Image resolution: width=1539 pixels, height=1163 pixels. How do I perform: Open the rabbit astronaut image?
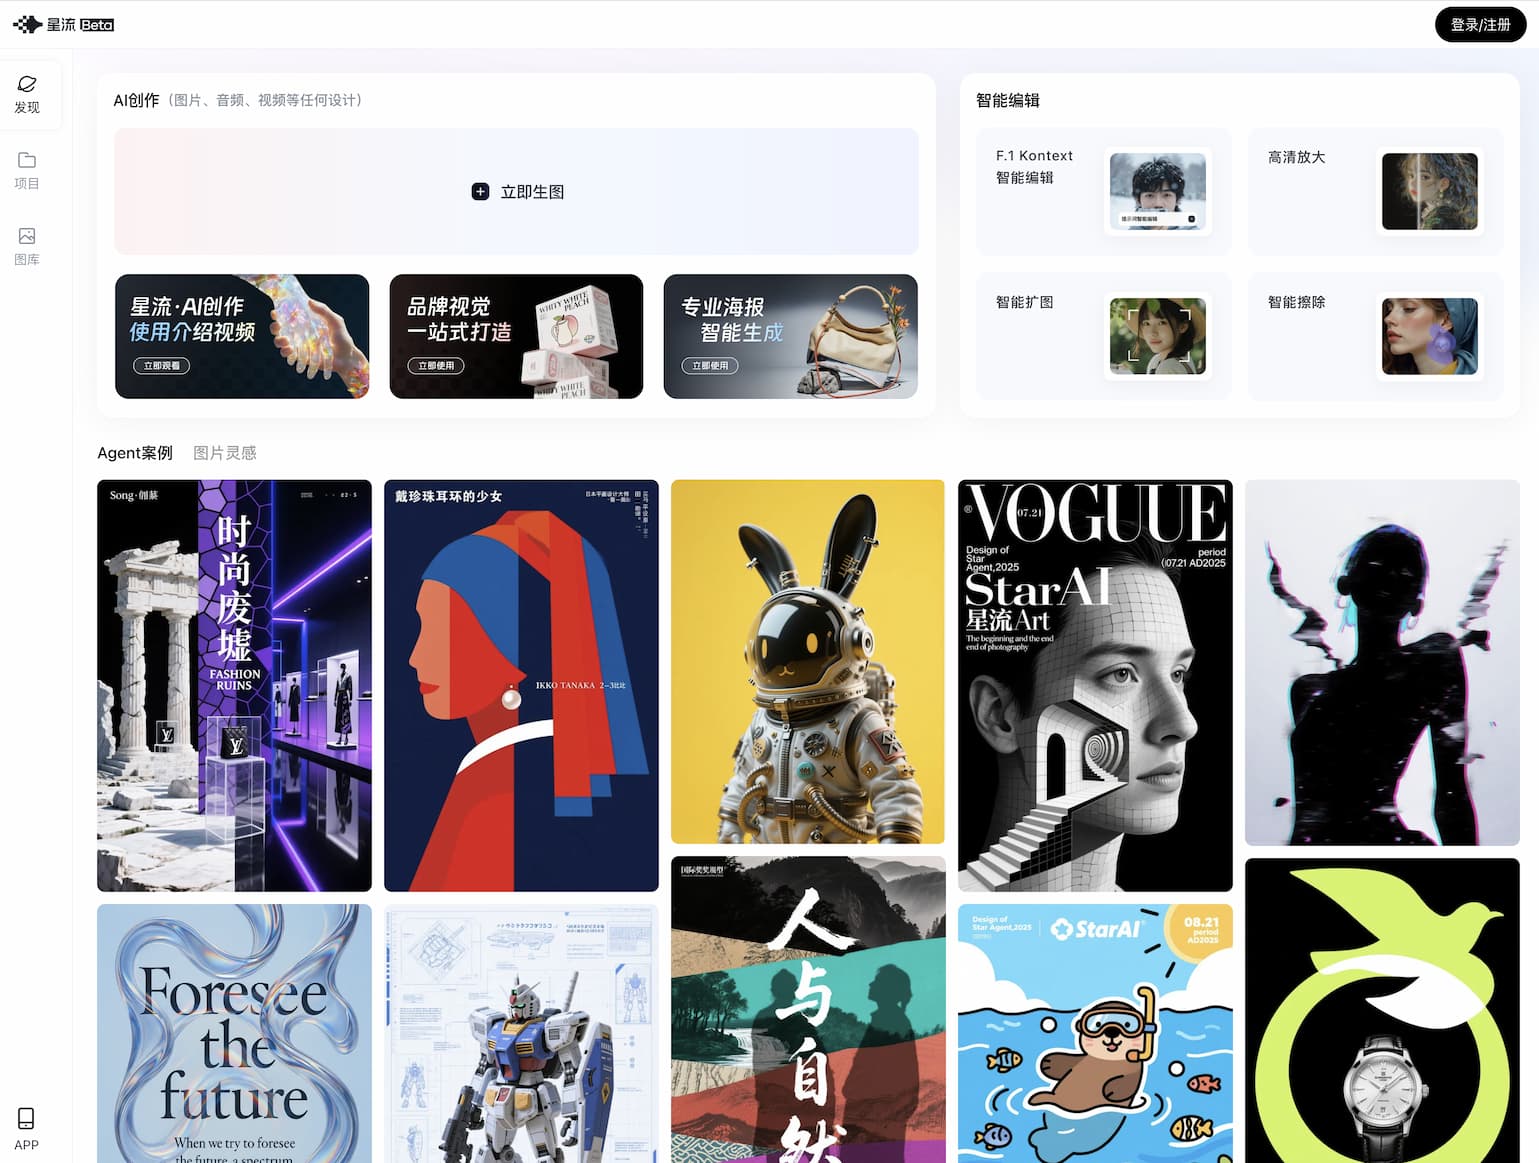808,661
